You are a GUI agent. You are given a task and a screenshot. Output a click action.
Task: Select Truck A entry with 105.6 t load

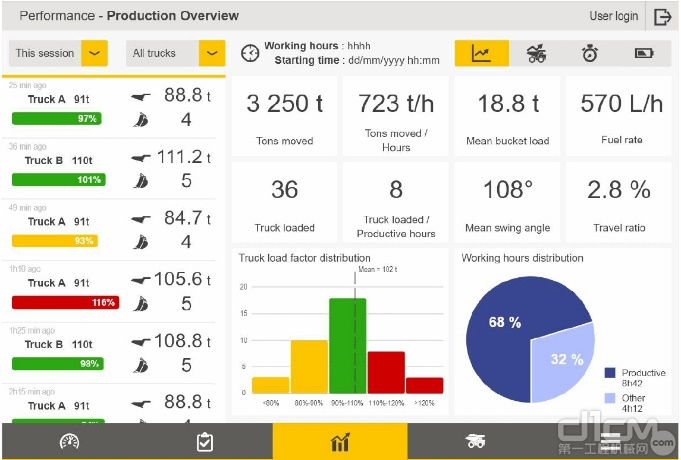point(115,291)
